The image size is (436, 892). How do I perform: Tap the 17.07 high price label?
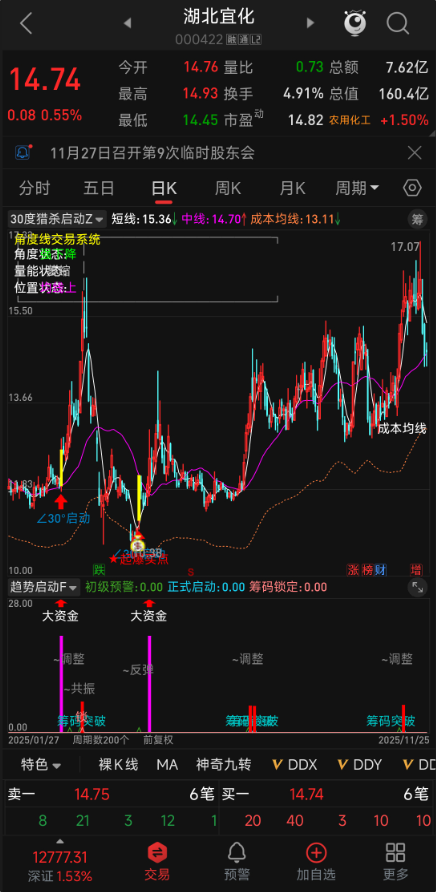405,247
